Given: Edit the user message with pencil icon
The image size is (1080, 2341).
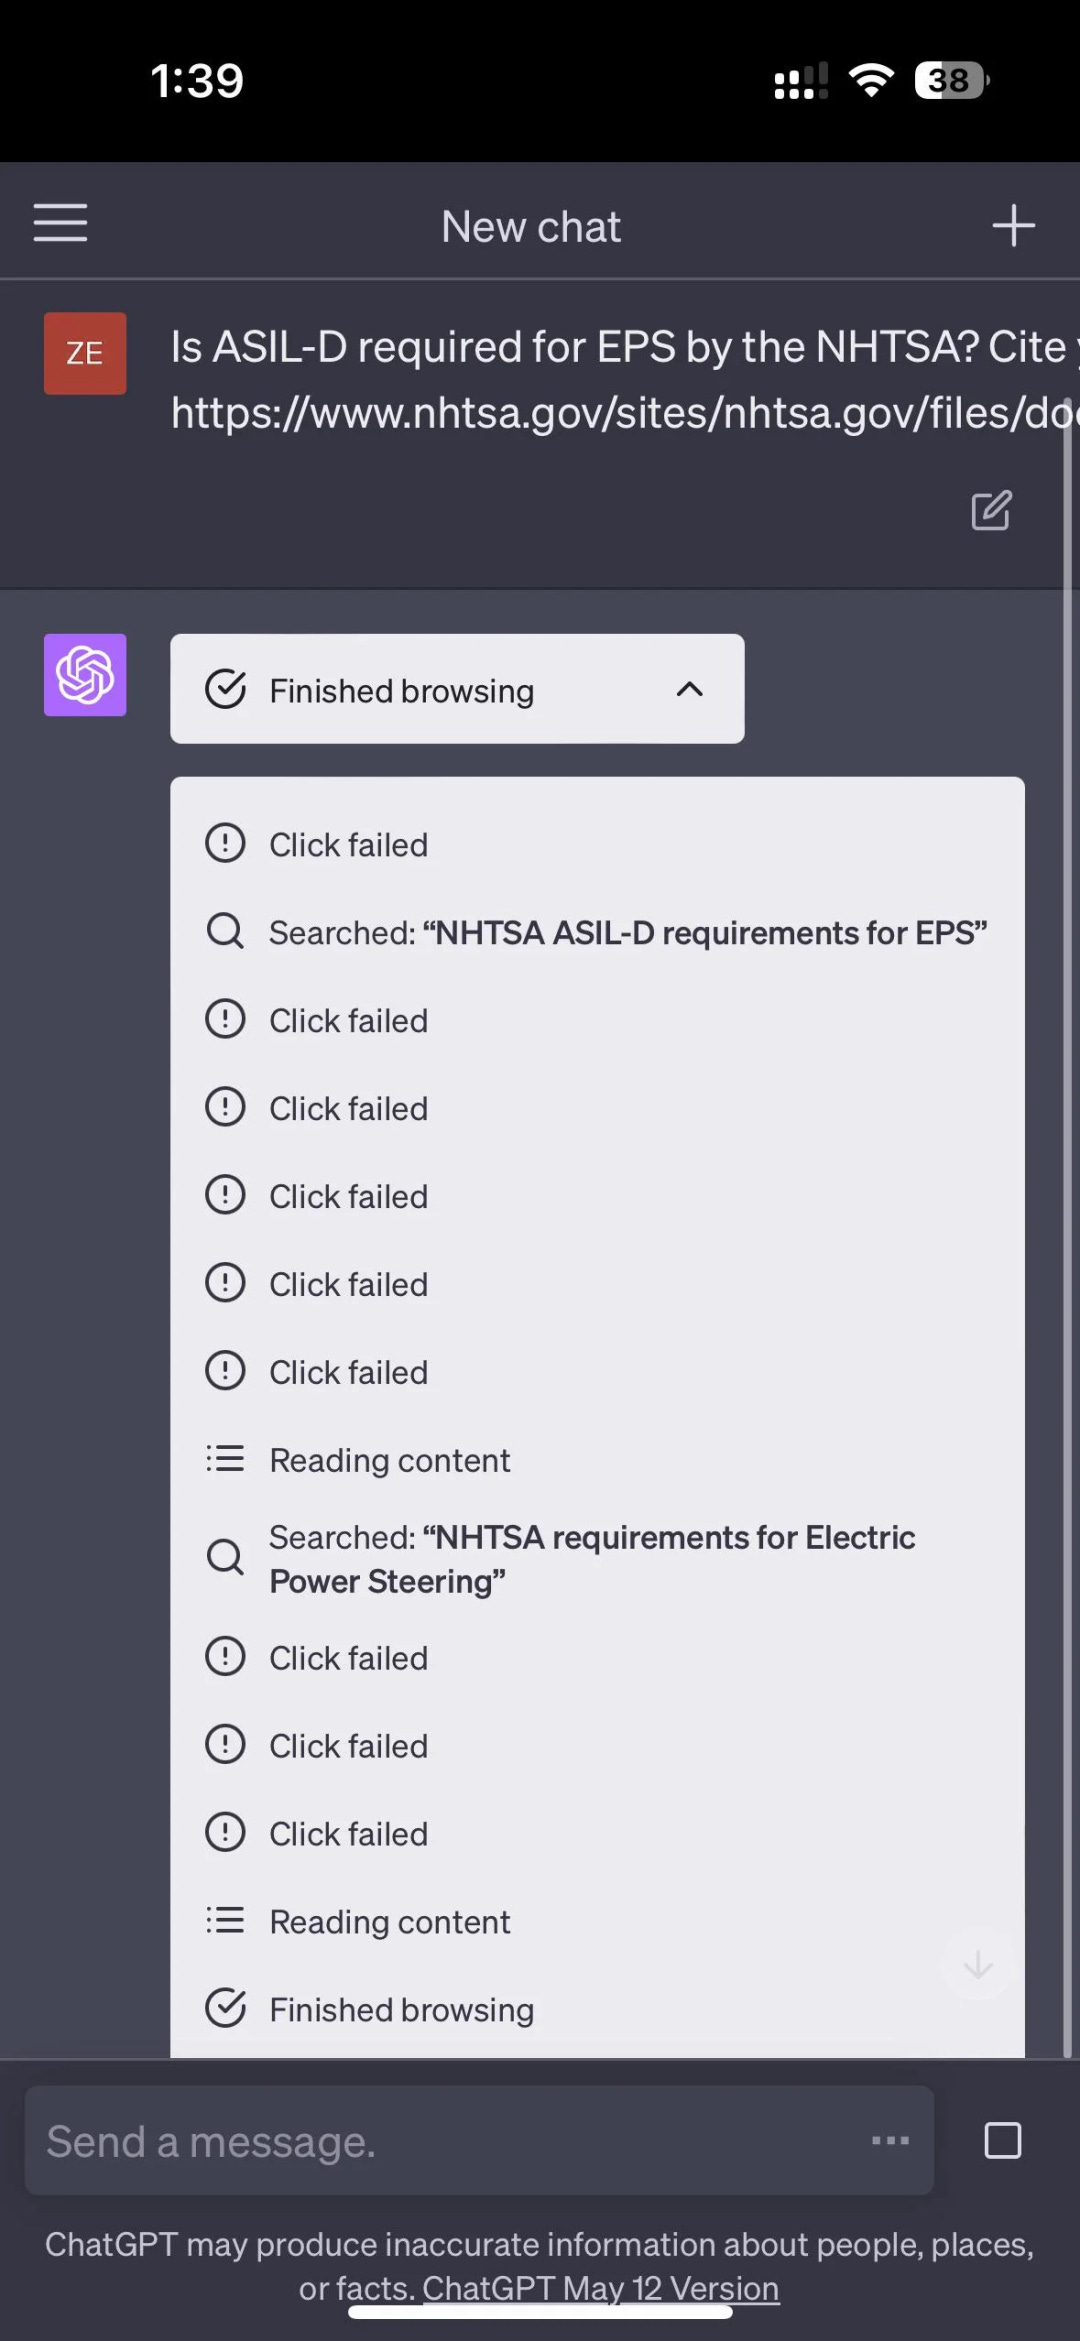Looking at the screenshot, I should 991,511.
